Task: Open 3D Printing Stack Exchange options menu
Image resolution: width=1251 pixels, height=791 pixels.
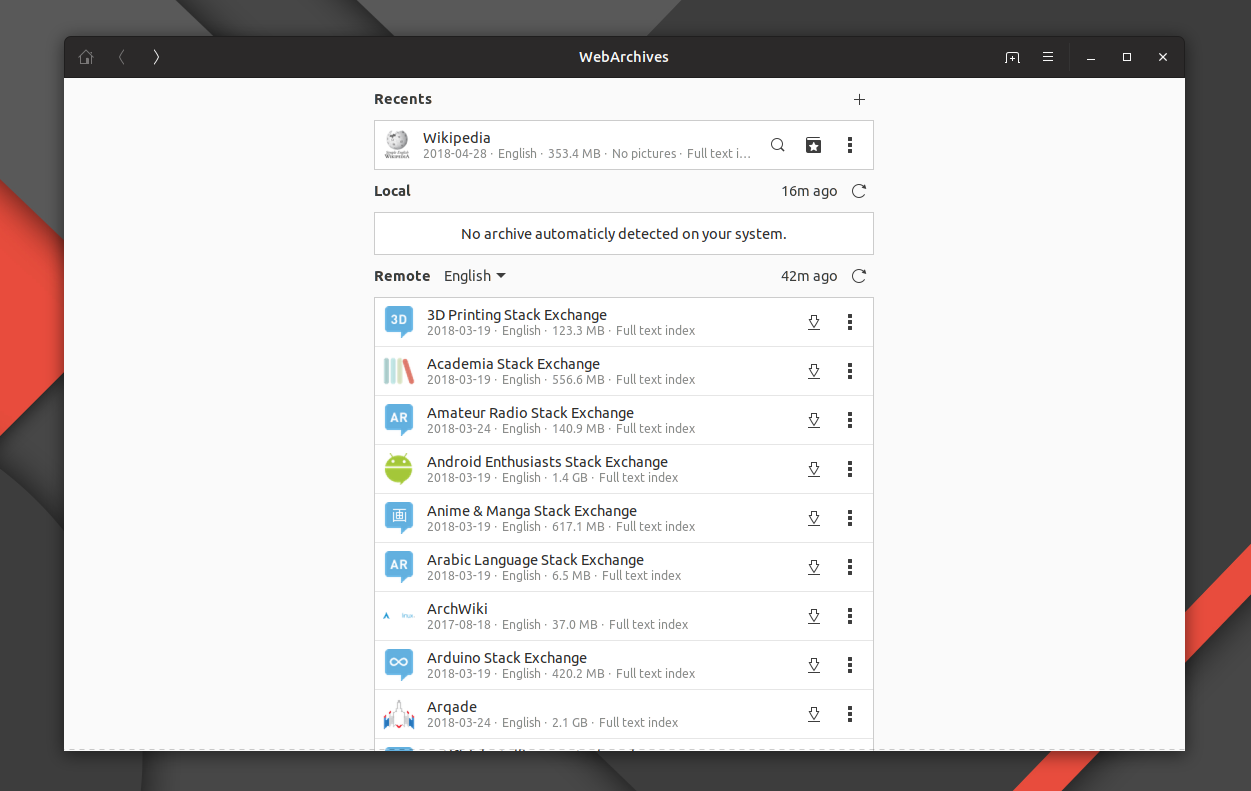Action: 850,322
